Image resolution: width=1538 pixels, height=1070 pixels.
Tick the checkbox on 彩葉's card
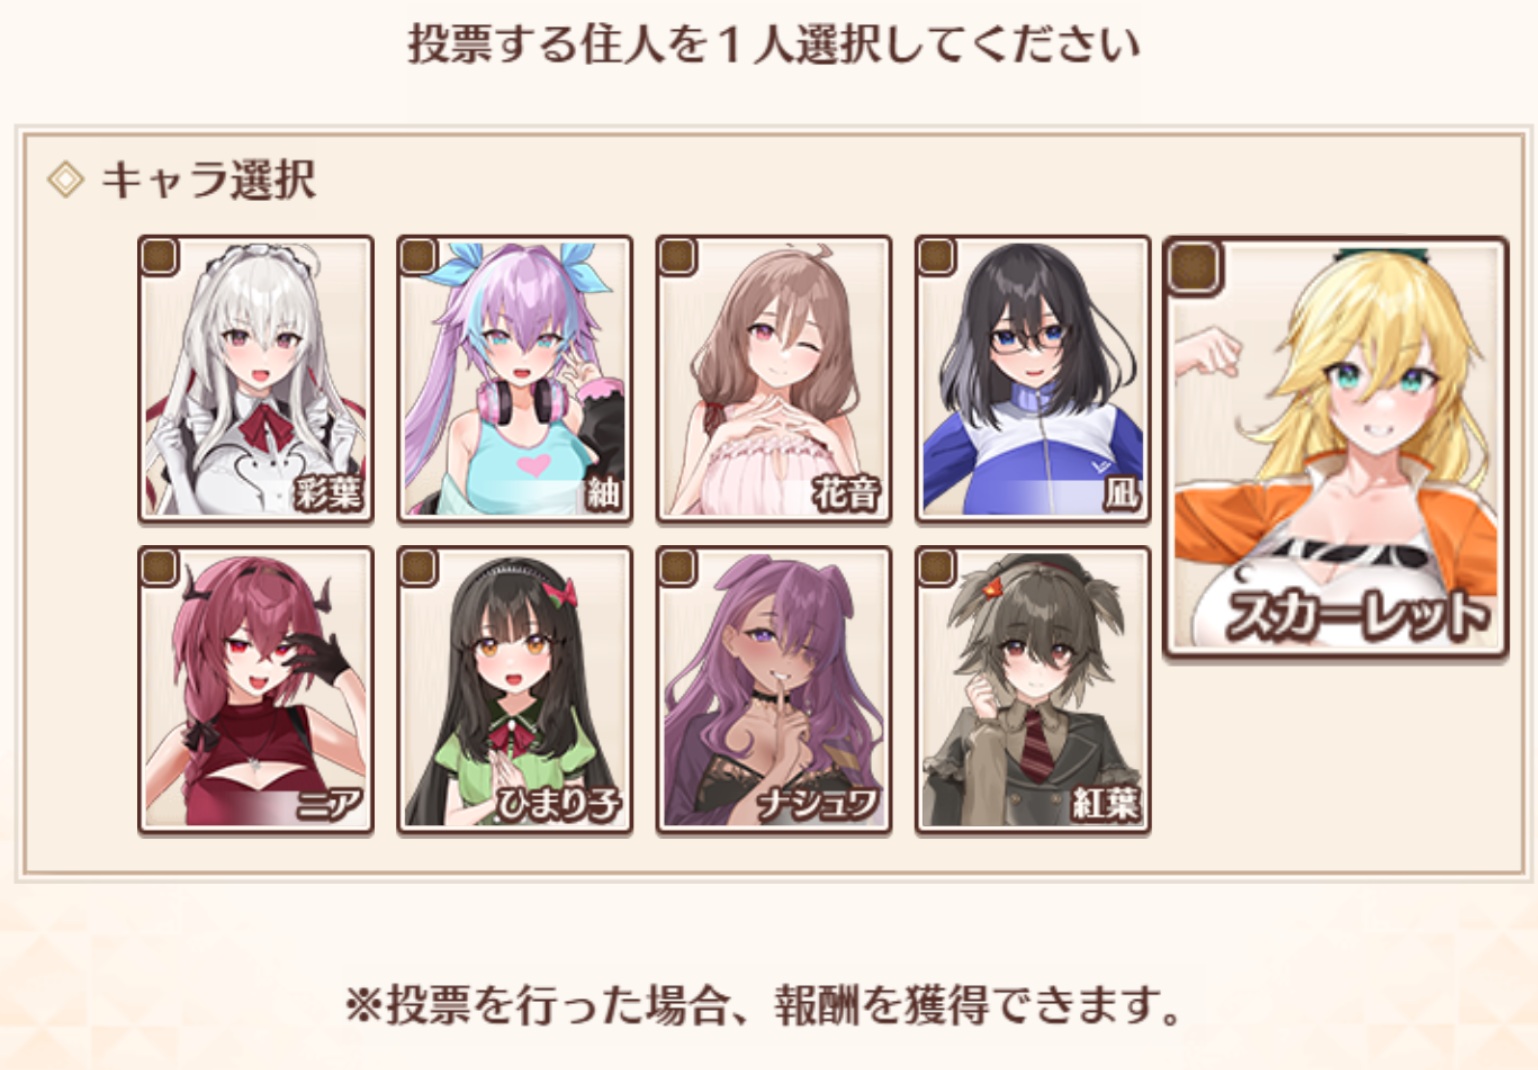pyautogui.click(x=159, y=256)
